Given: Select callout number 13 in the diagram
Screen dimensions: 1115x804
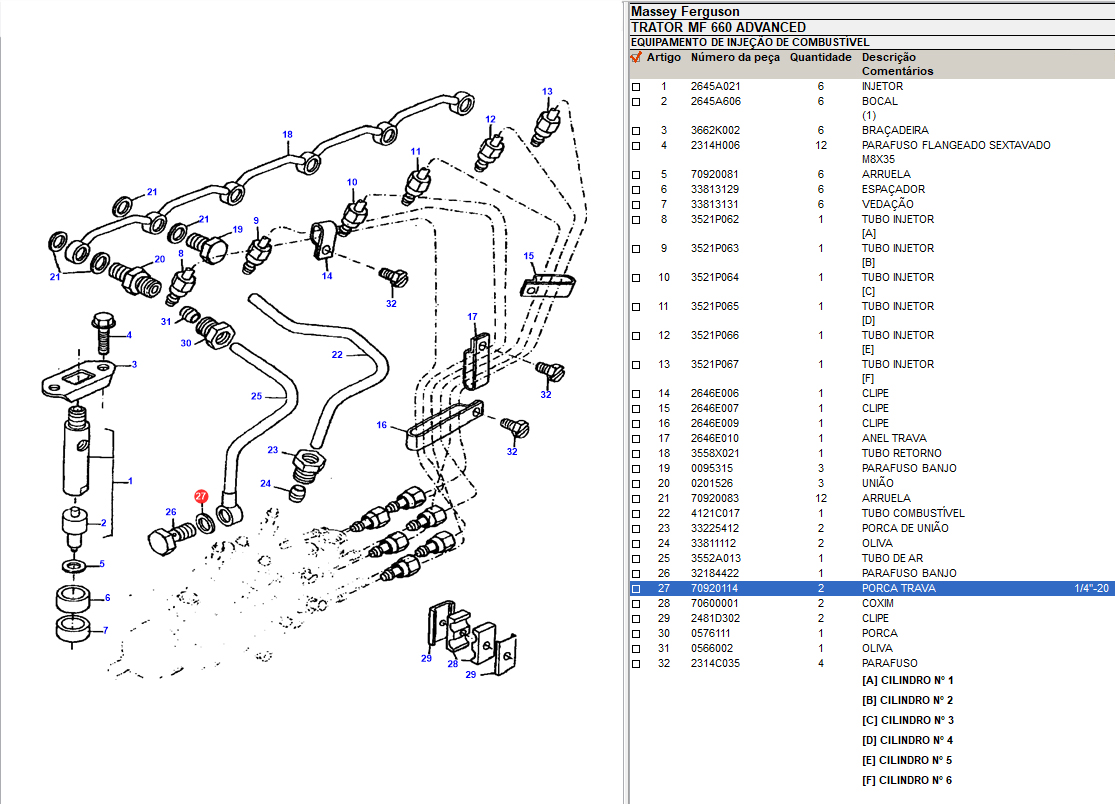Looking at the screenshot, I should click(x=547, y=91).
